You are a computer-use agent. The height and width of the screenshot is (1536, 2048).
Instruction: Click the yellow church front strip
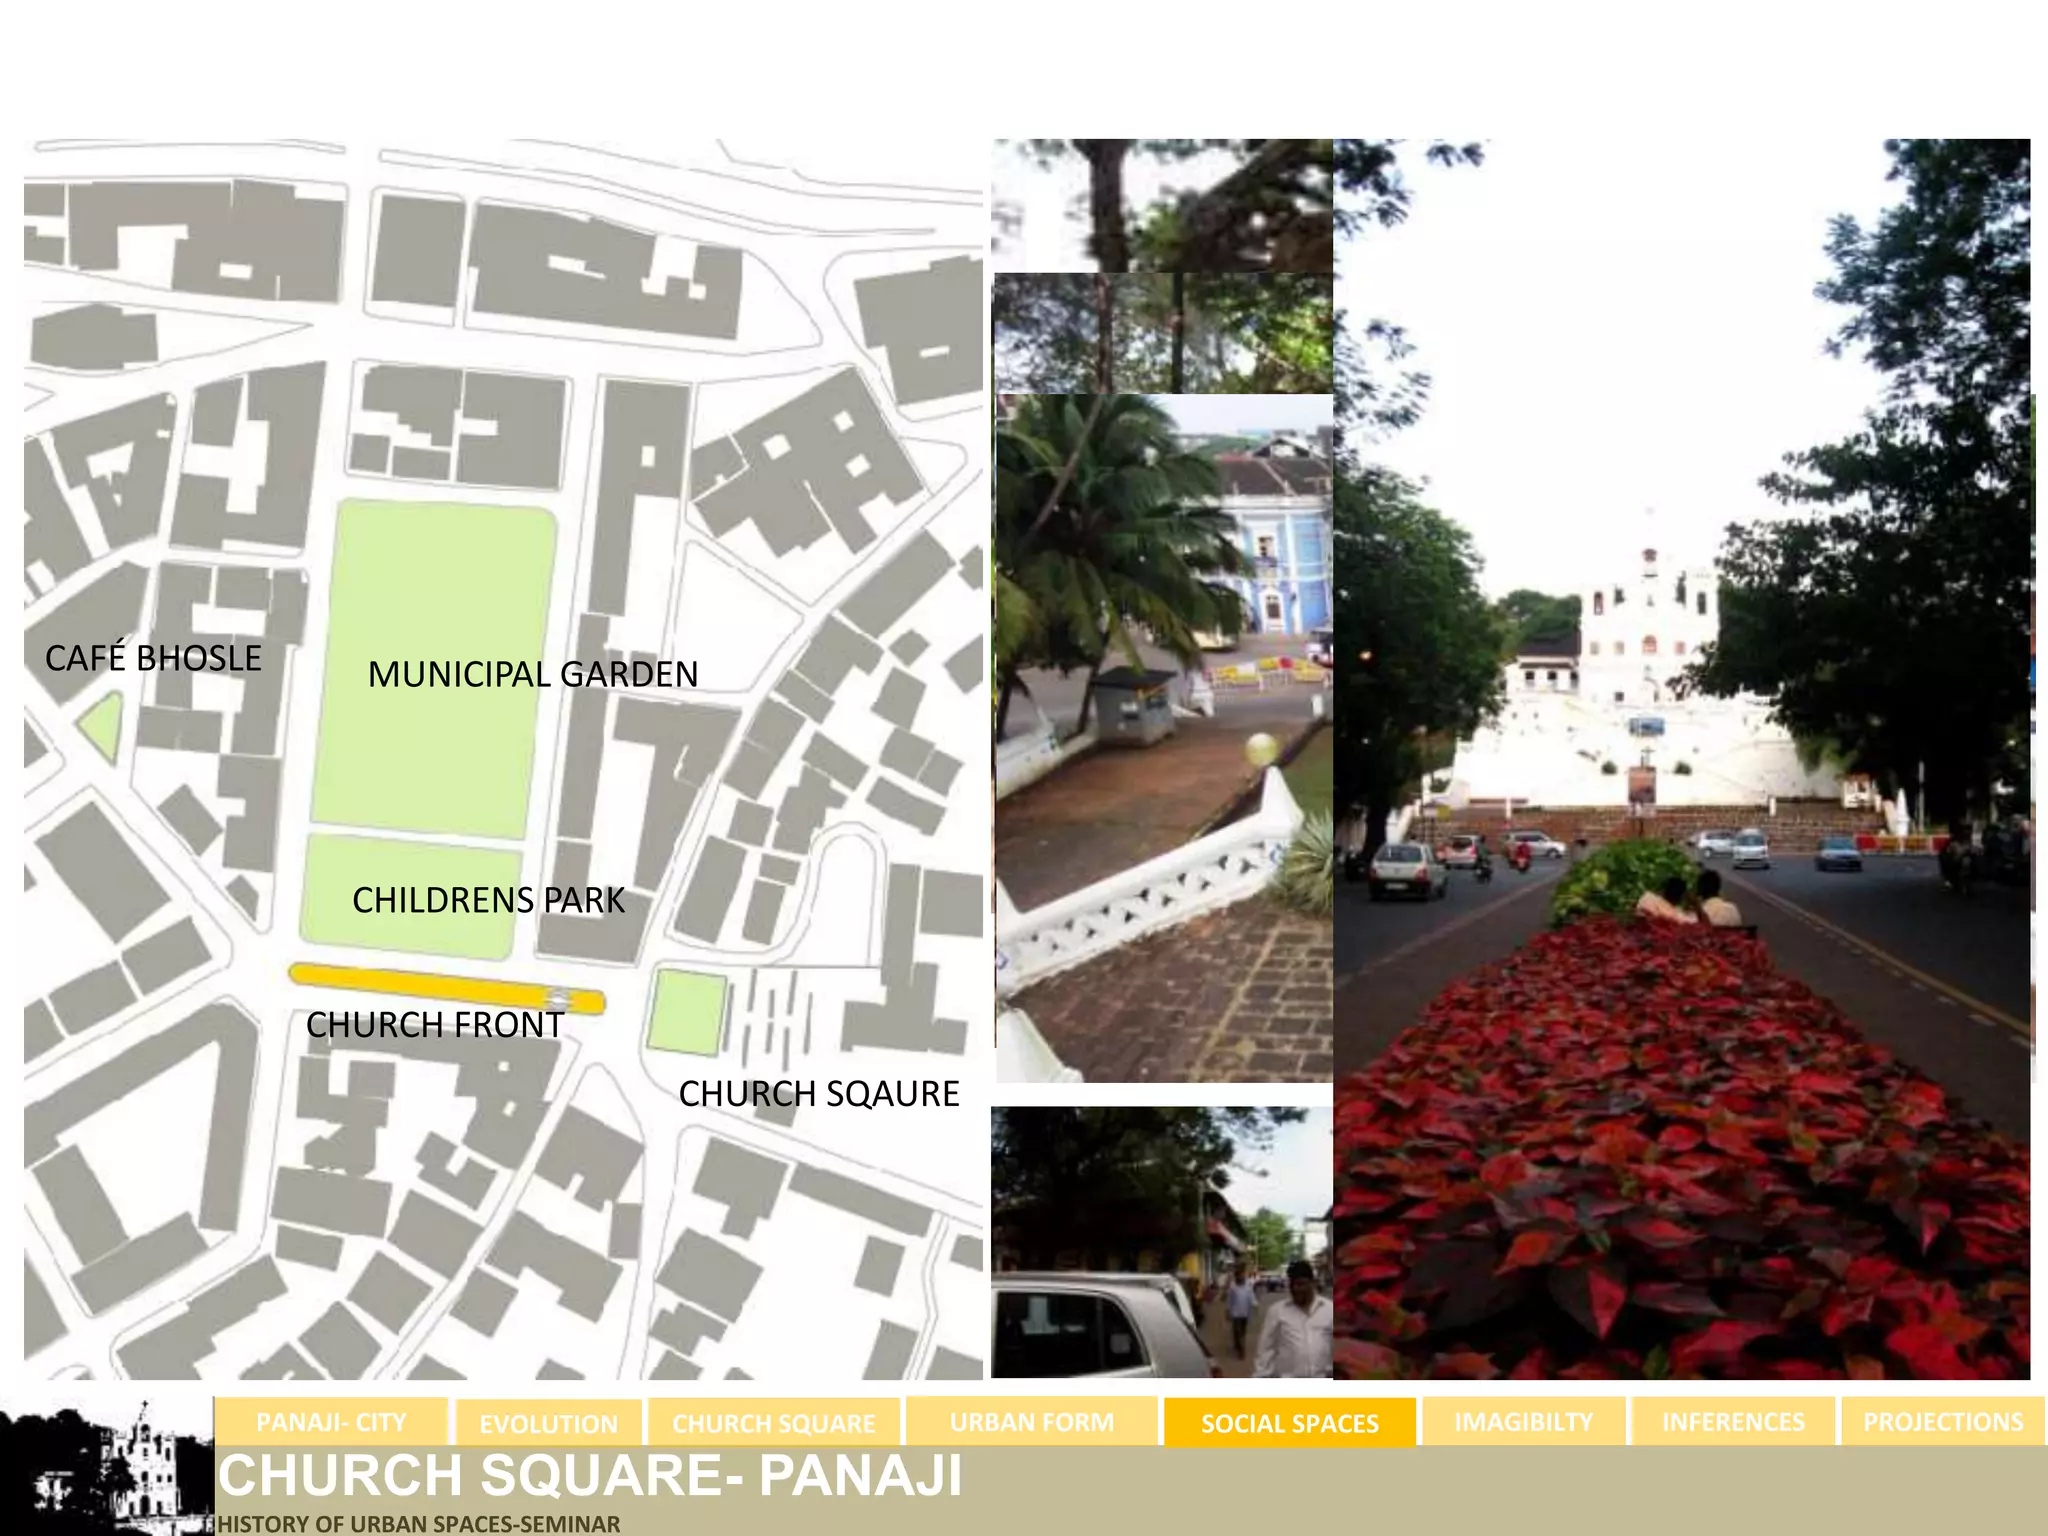pos(447,989)
